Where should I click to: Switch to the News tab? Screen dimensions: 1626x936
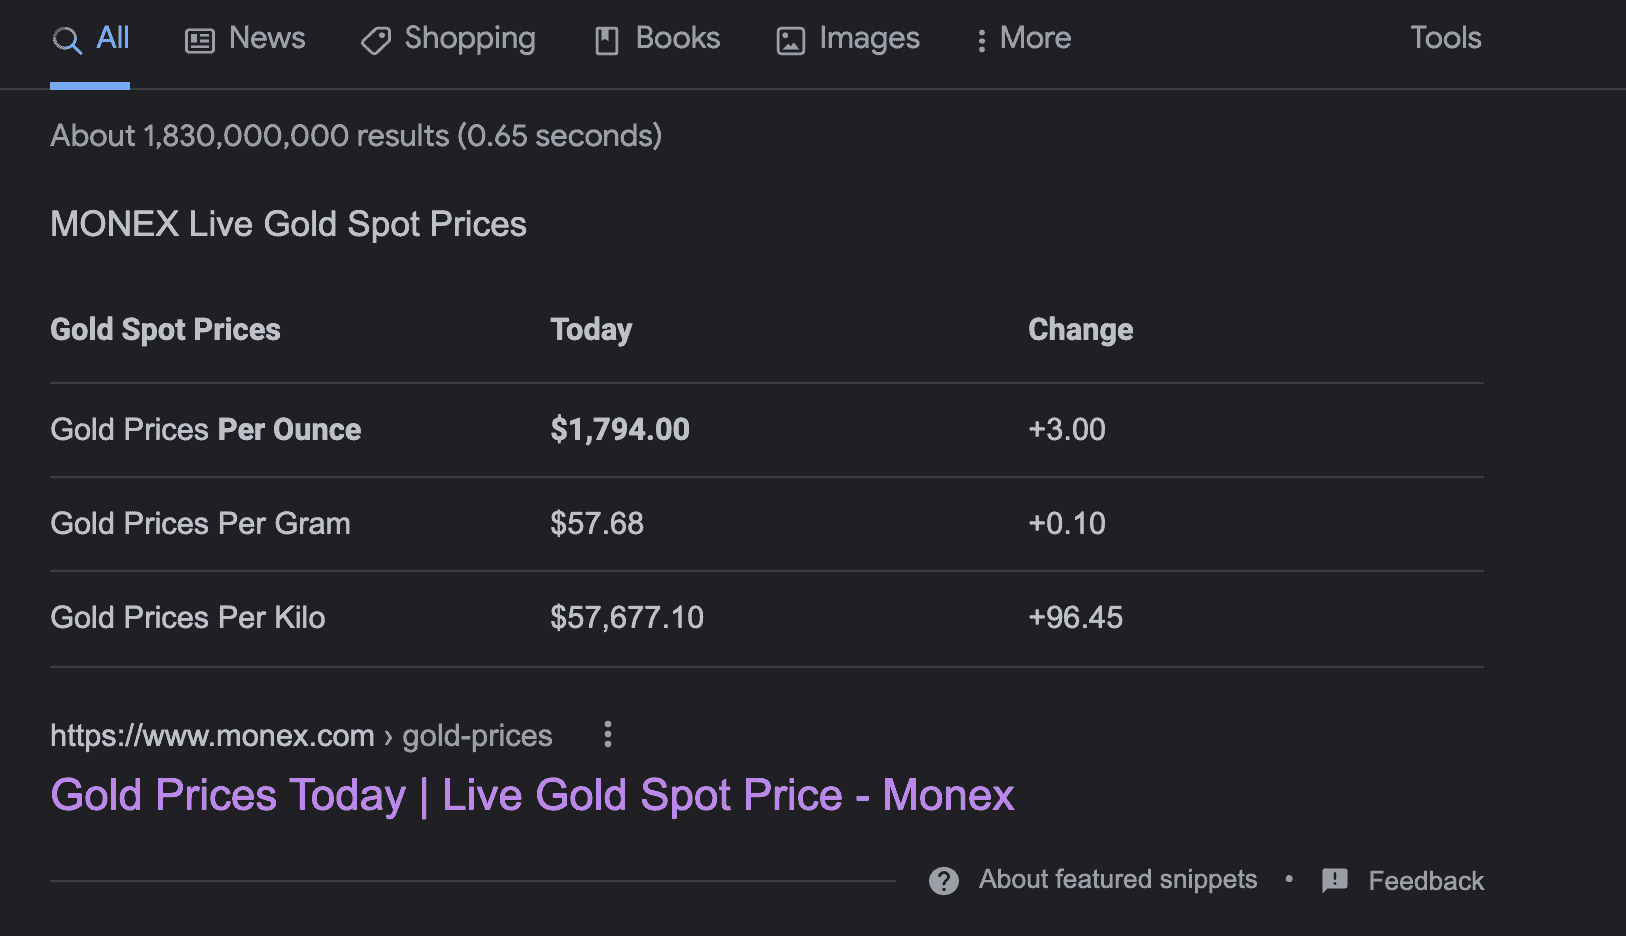[x=266, y=38]
